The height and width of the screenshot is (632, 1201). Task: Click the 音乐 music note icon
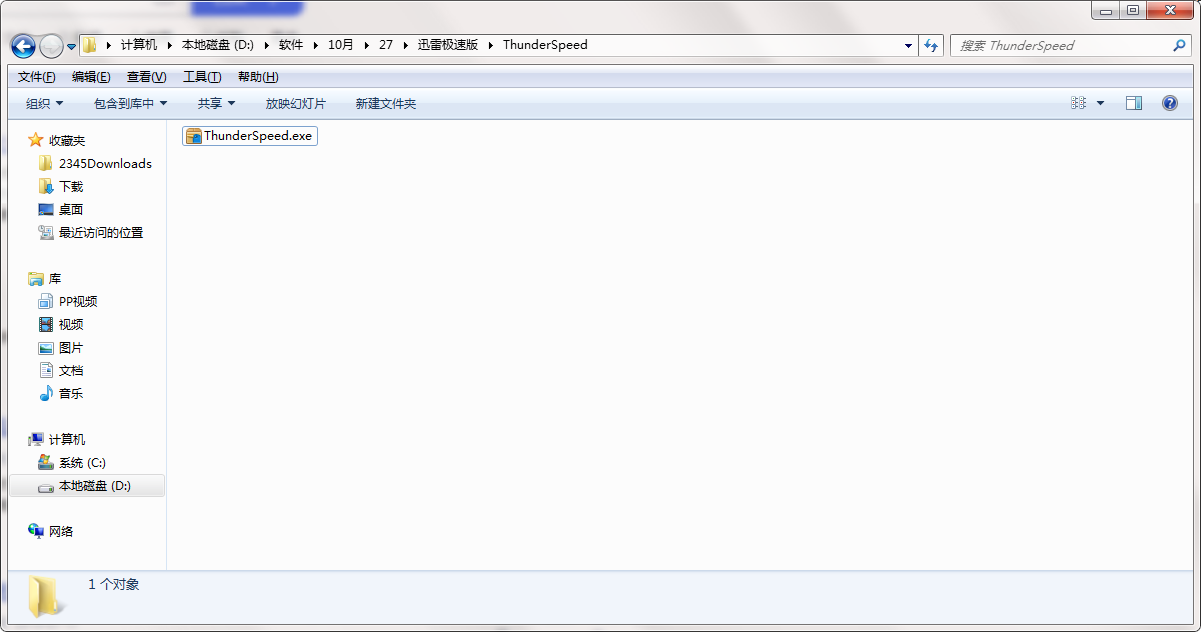click(46, 393)
